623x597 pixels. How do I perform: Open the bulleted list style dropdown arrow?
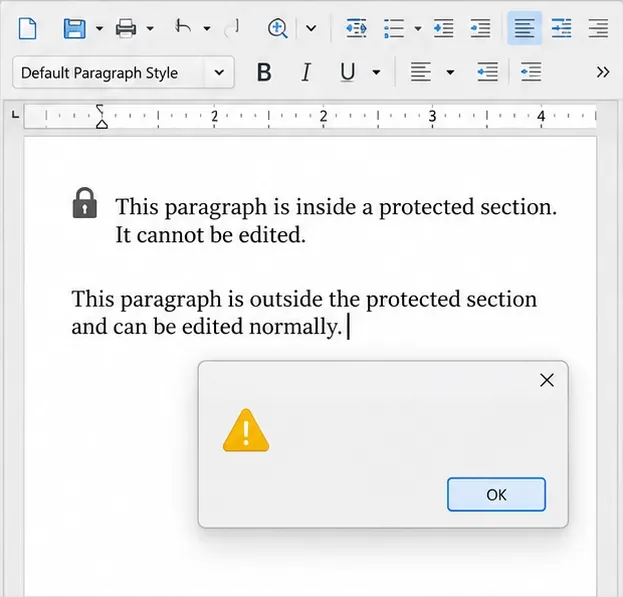(418, 29)
